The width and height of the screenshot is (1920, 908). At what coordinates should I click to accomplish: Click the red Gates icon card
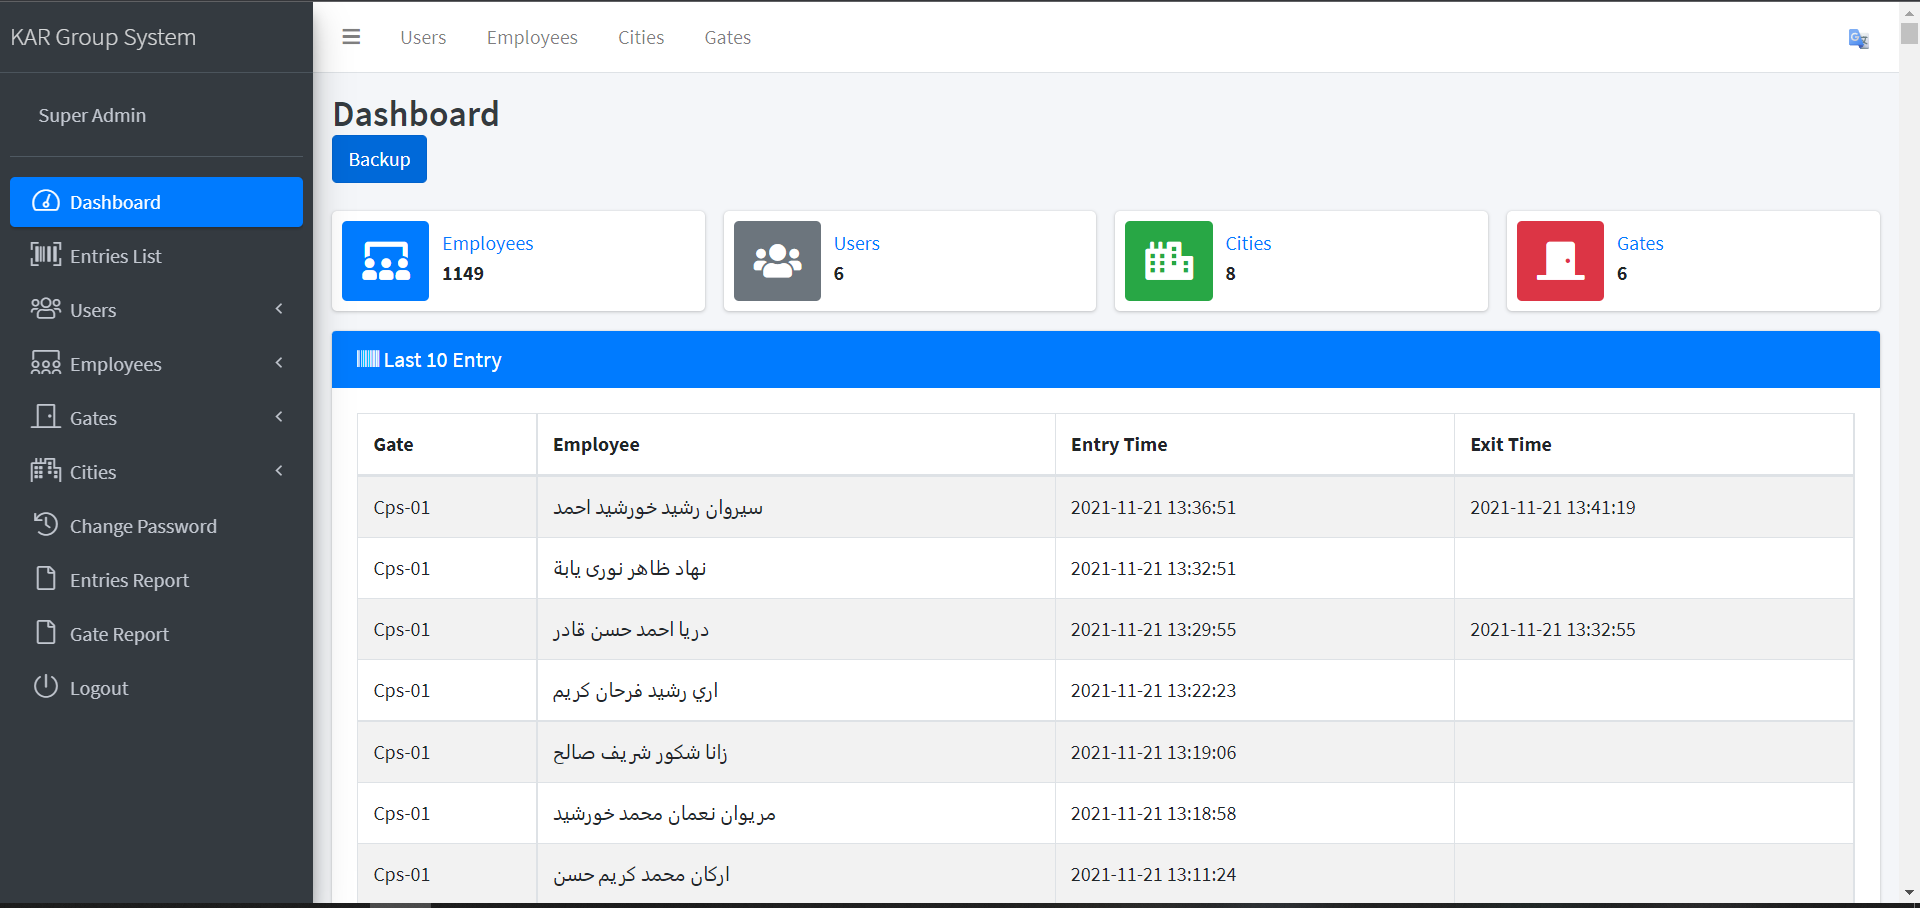coord(1560,261)
